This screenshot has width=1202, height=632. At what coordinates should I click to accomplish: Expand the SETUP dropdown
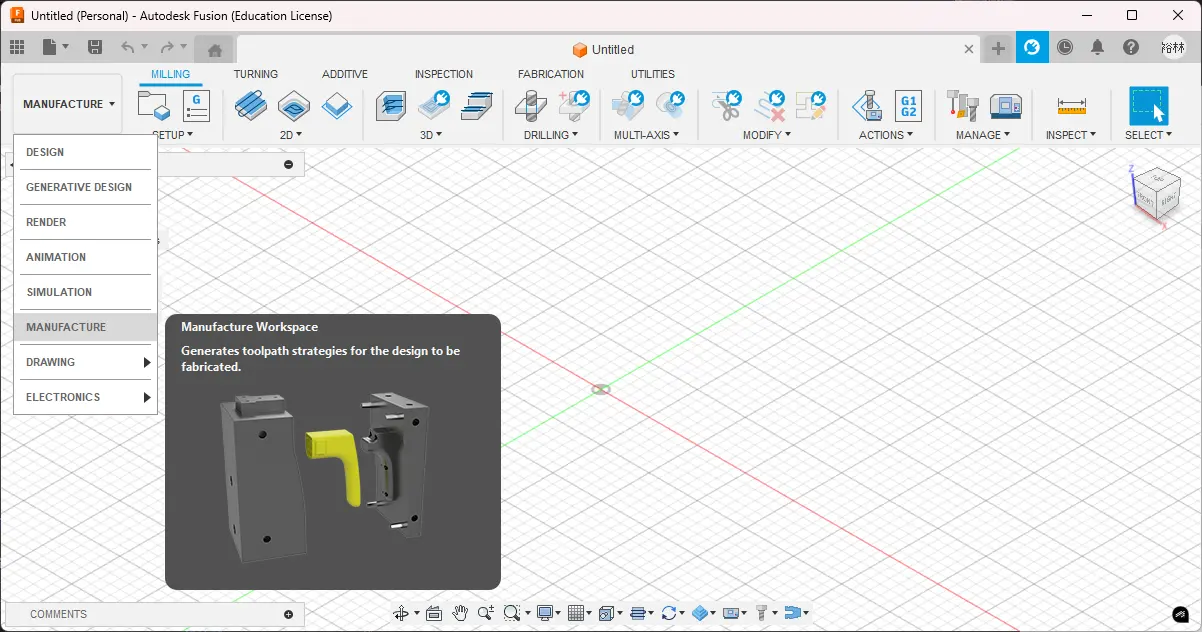coord(172,135)
